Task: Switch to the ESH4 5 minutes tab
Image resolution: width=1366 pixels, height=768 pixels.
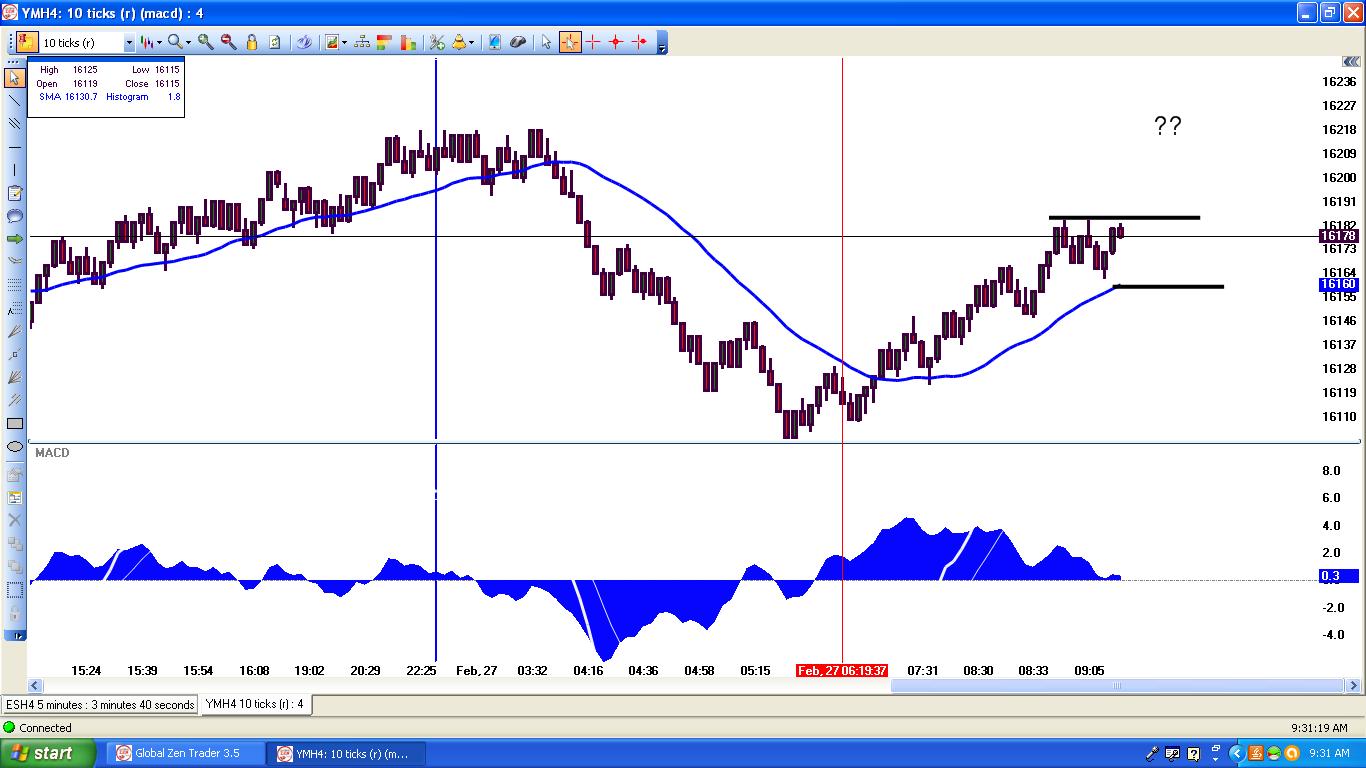Action: pyautogui.click(x=99, y=704)
